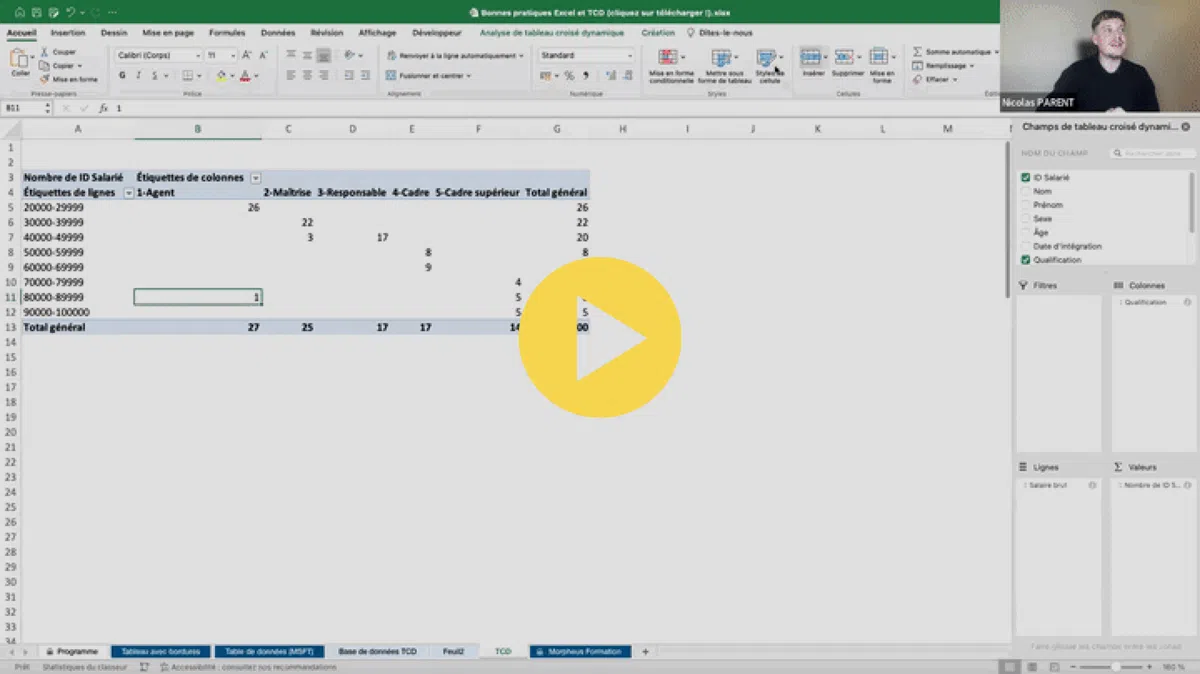This screenshot has height=674, width=1200.
Task: Uncheck the ID Salarié field checkbox
Action: (1025, 177)
